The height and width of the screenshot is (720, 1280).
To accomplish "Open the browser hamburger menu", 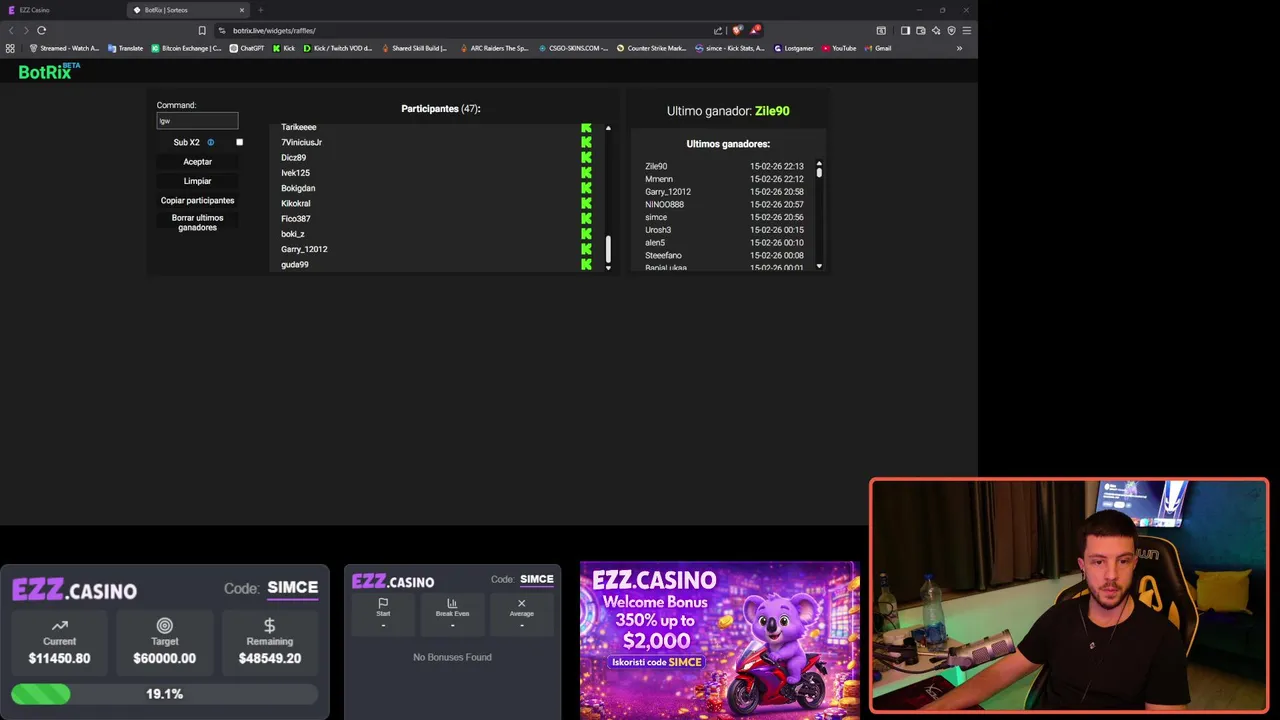I will (x=966, y=30).
